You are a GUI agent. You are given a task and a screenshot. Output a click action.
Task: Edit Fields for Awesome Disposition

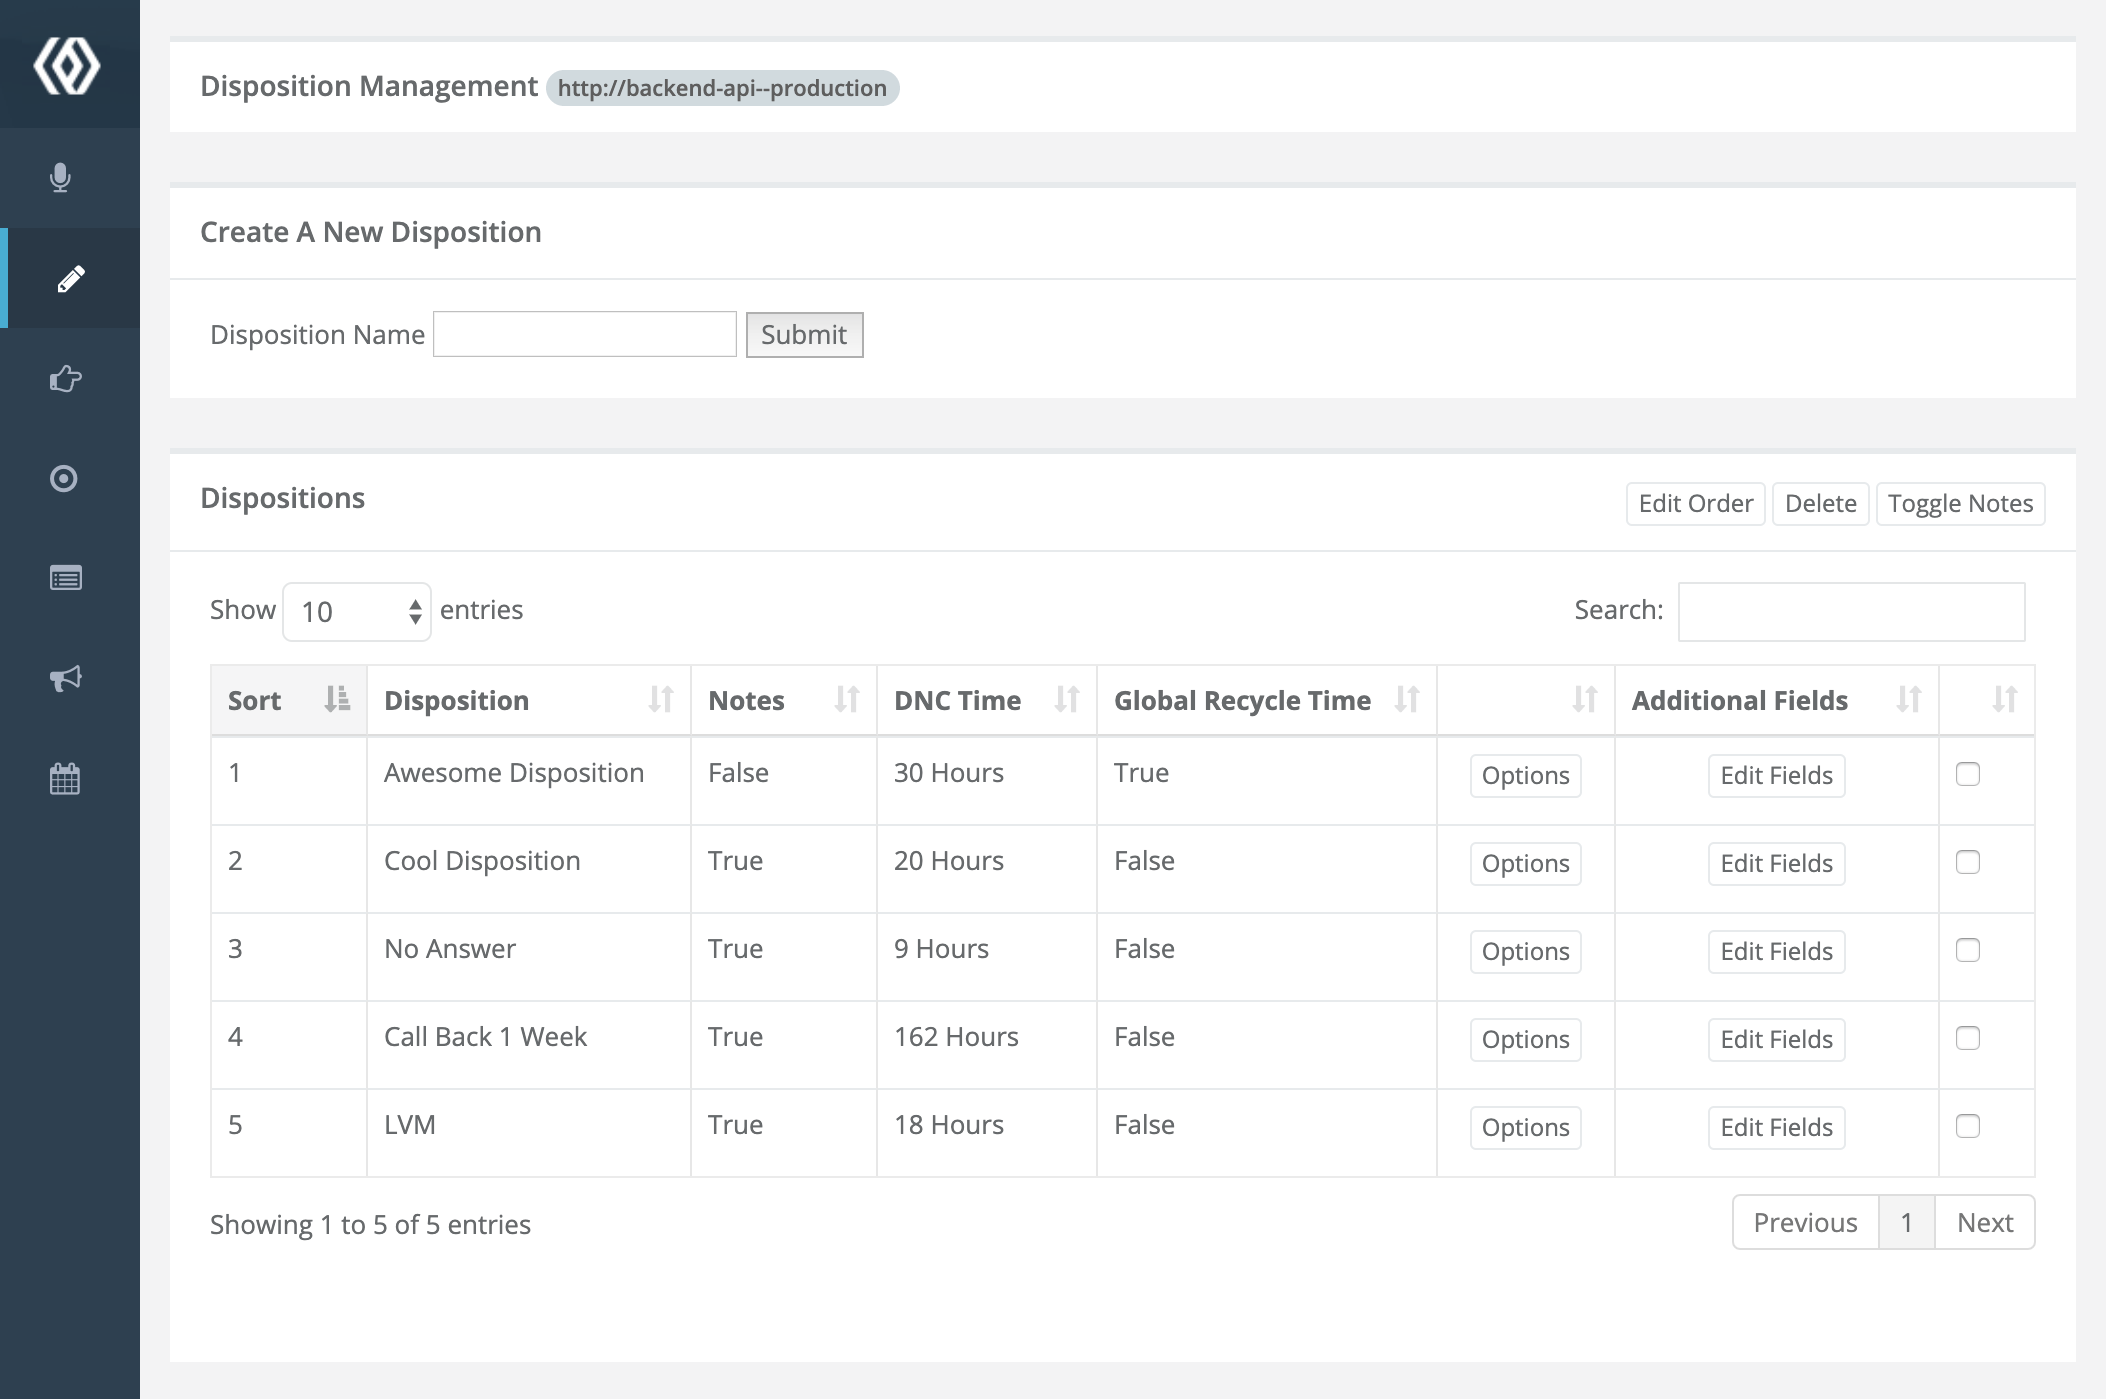[1776, 775]
